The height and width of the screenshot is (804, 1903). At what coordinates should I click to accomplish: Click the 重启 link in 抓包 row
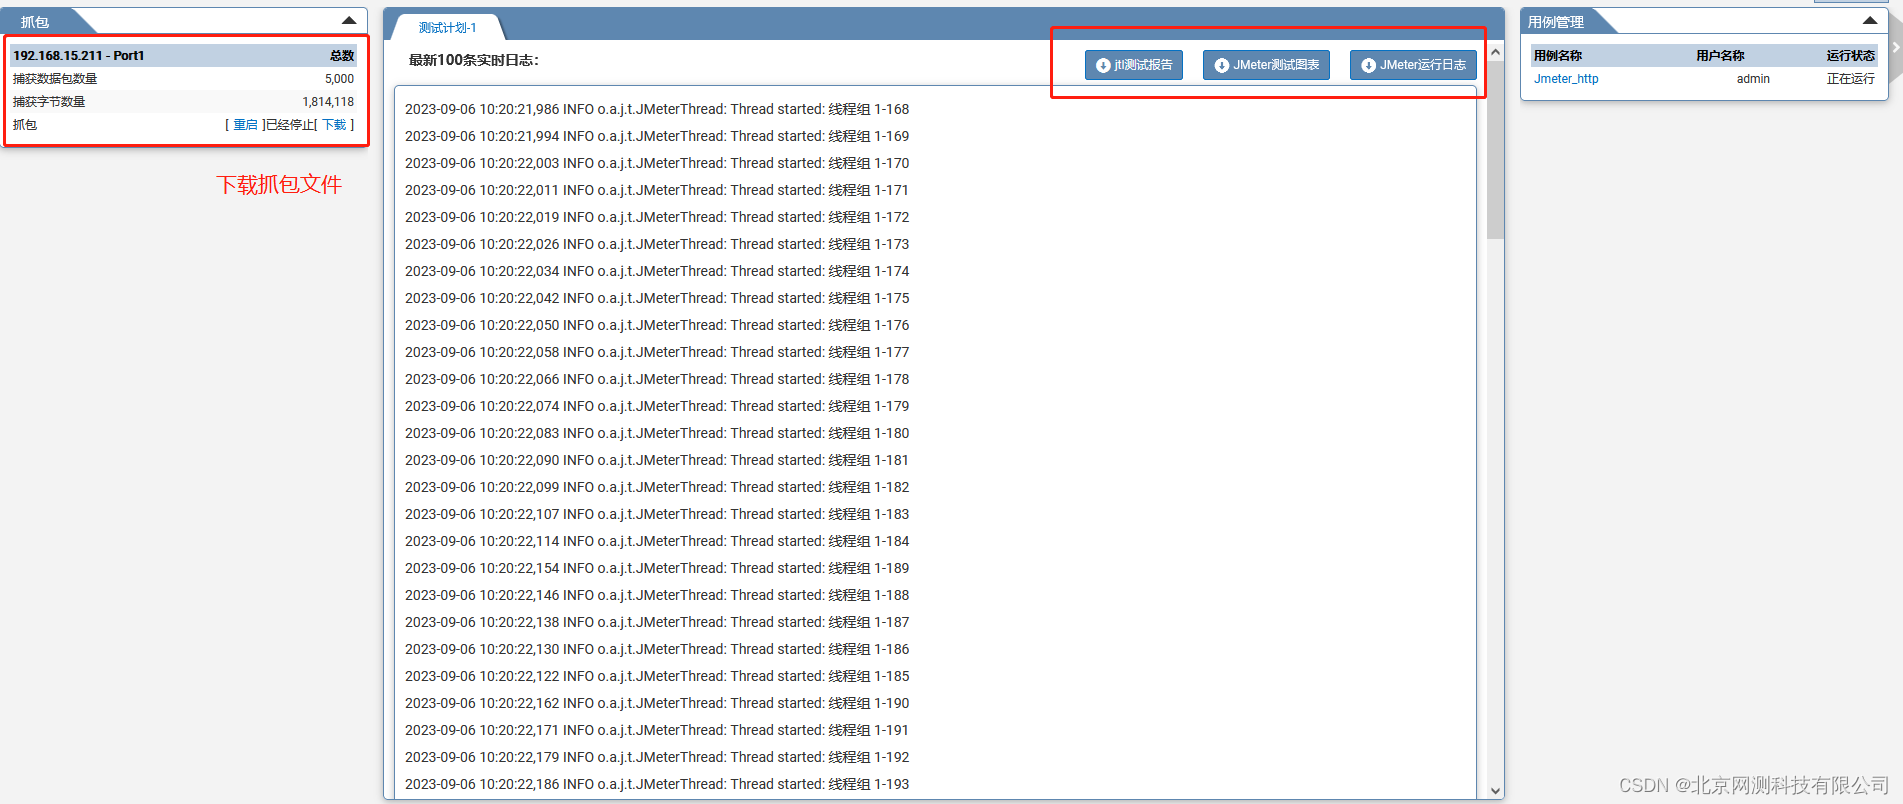click(x=245, y=125)
